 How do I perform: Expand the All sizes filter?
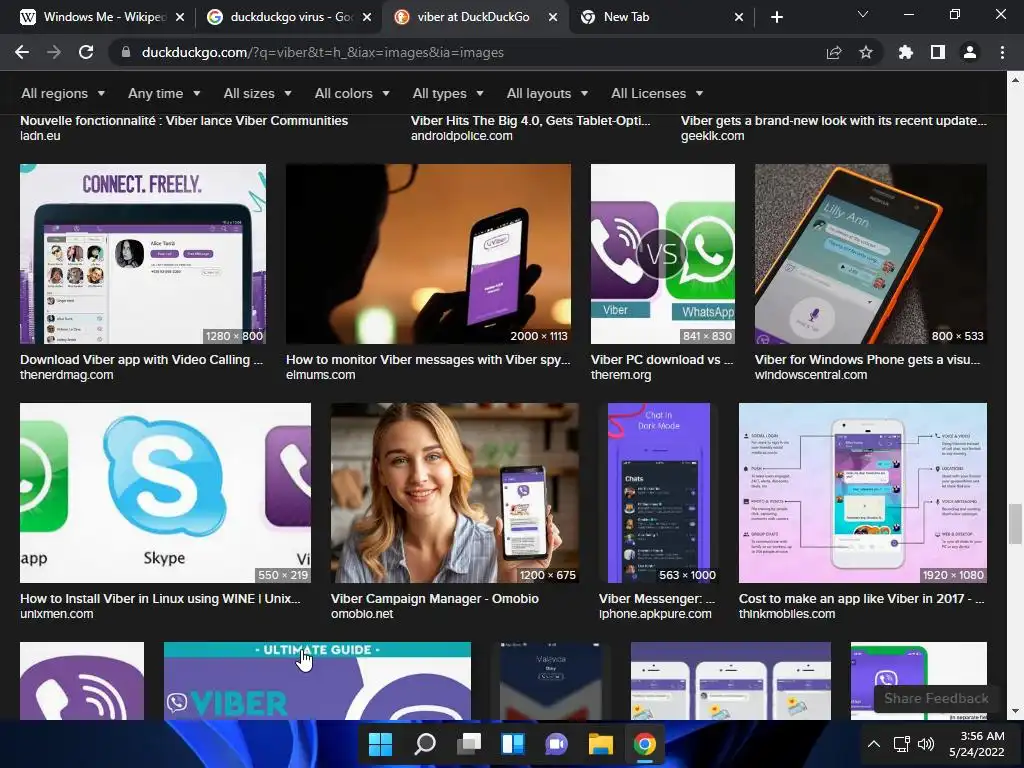pyautogui.click(x=257, y=93)
